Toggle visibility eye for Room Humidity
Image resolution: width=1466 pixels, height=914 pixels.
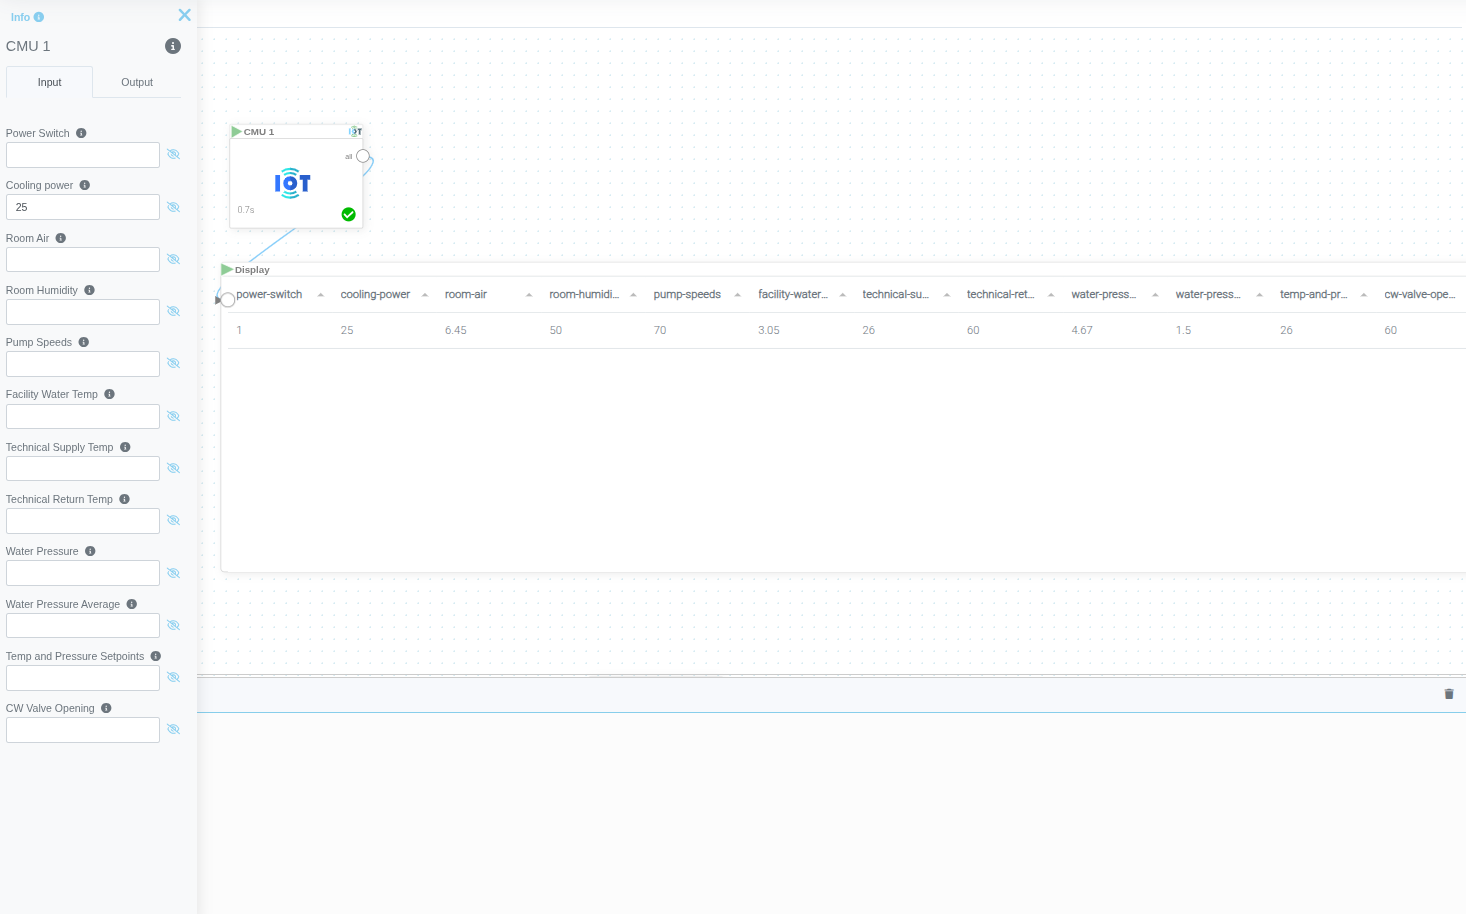click(x=173, y=312)
